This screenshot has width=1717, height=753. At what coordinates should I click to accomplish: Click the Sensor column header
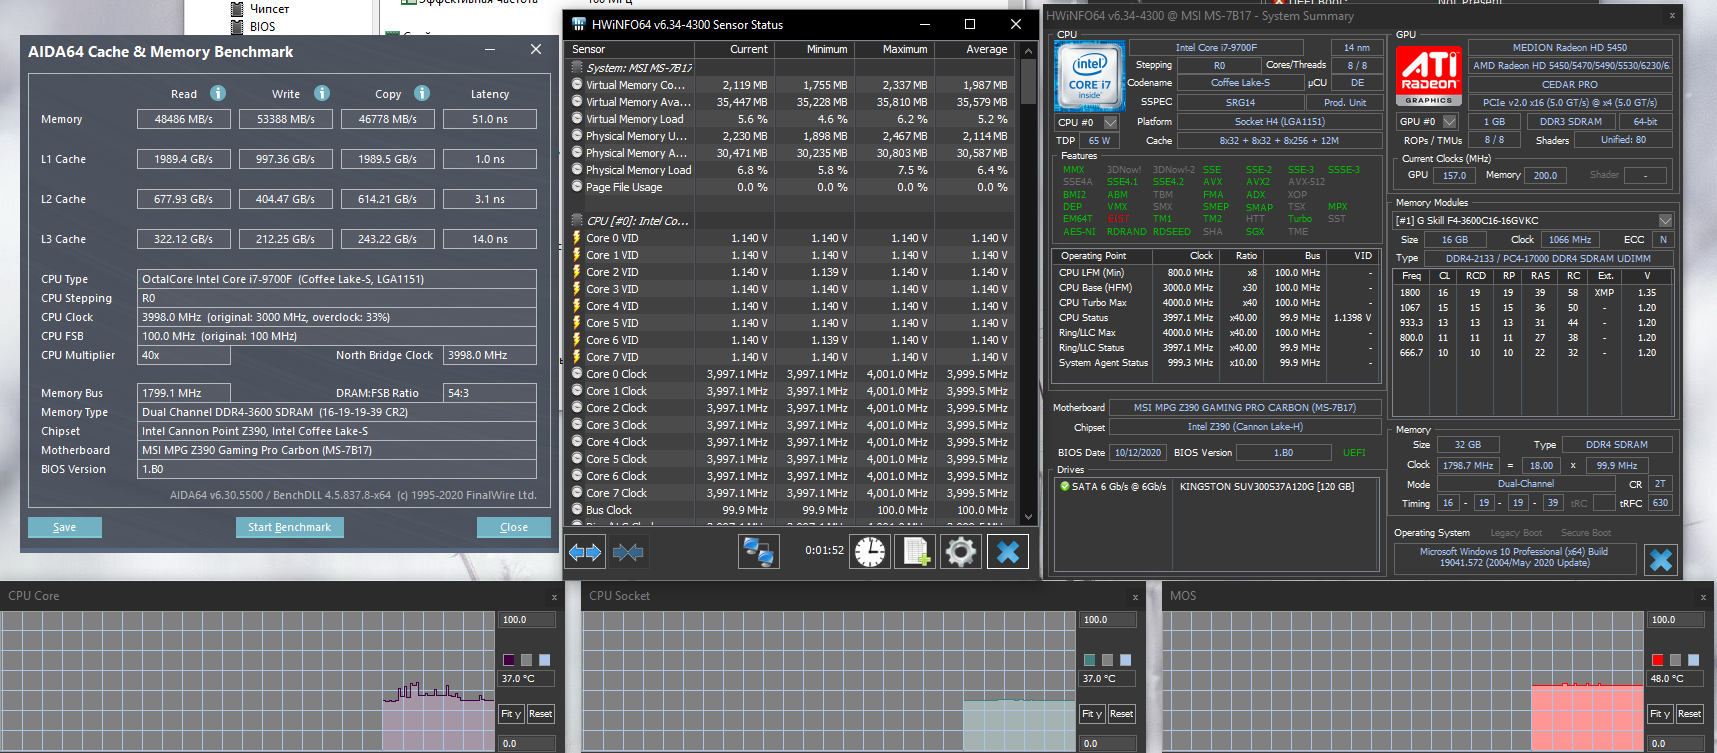(x=631, y=49)
